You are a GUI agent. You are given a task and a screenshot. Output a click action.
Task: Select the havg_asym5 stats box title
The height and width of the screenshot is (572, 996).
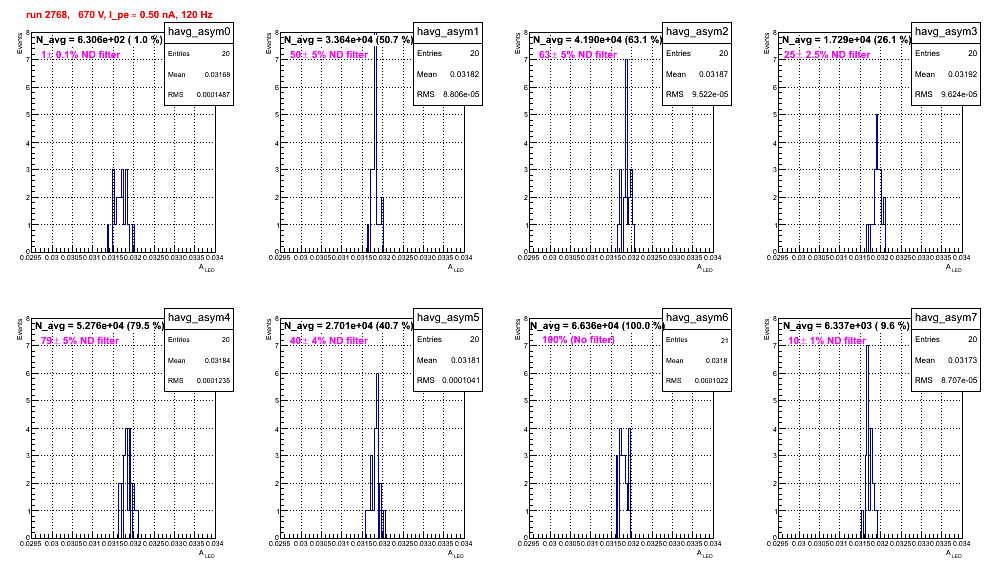tap(448, 318)
